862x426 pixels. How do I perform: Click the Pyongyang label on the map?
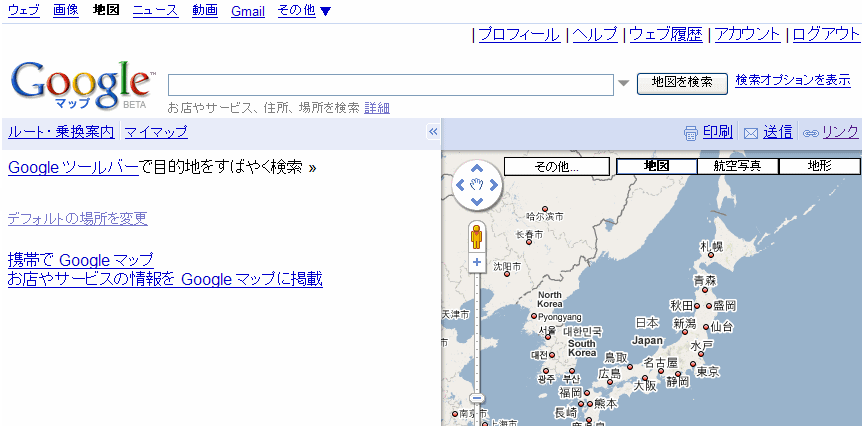point(560,317)
